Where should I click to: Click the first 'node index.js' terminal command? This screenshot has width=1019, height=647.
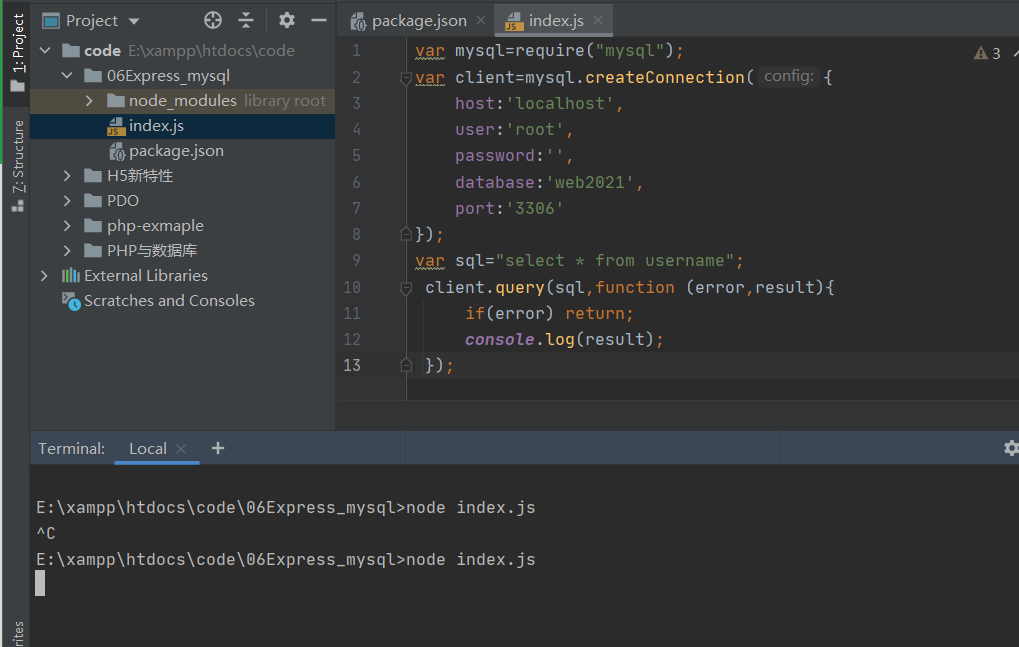[x=471, y=507]
